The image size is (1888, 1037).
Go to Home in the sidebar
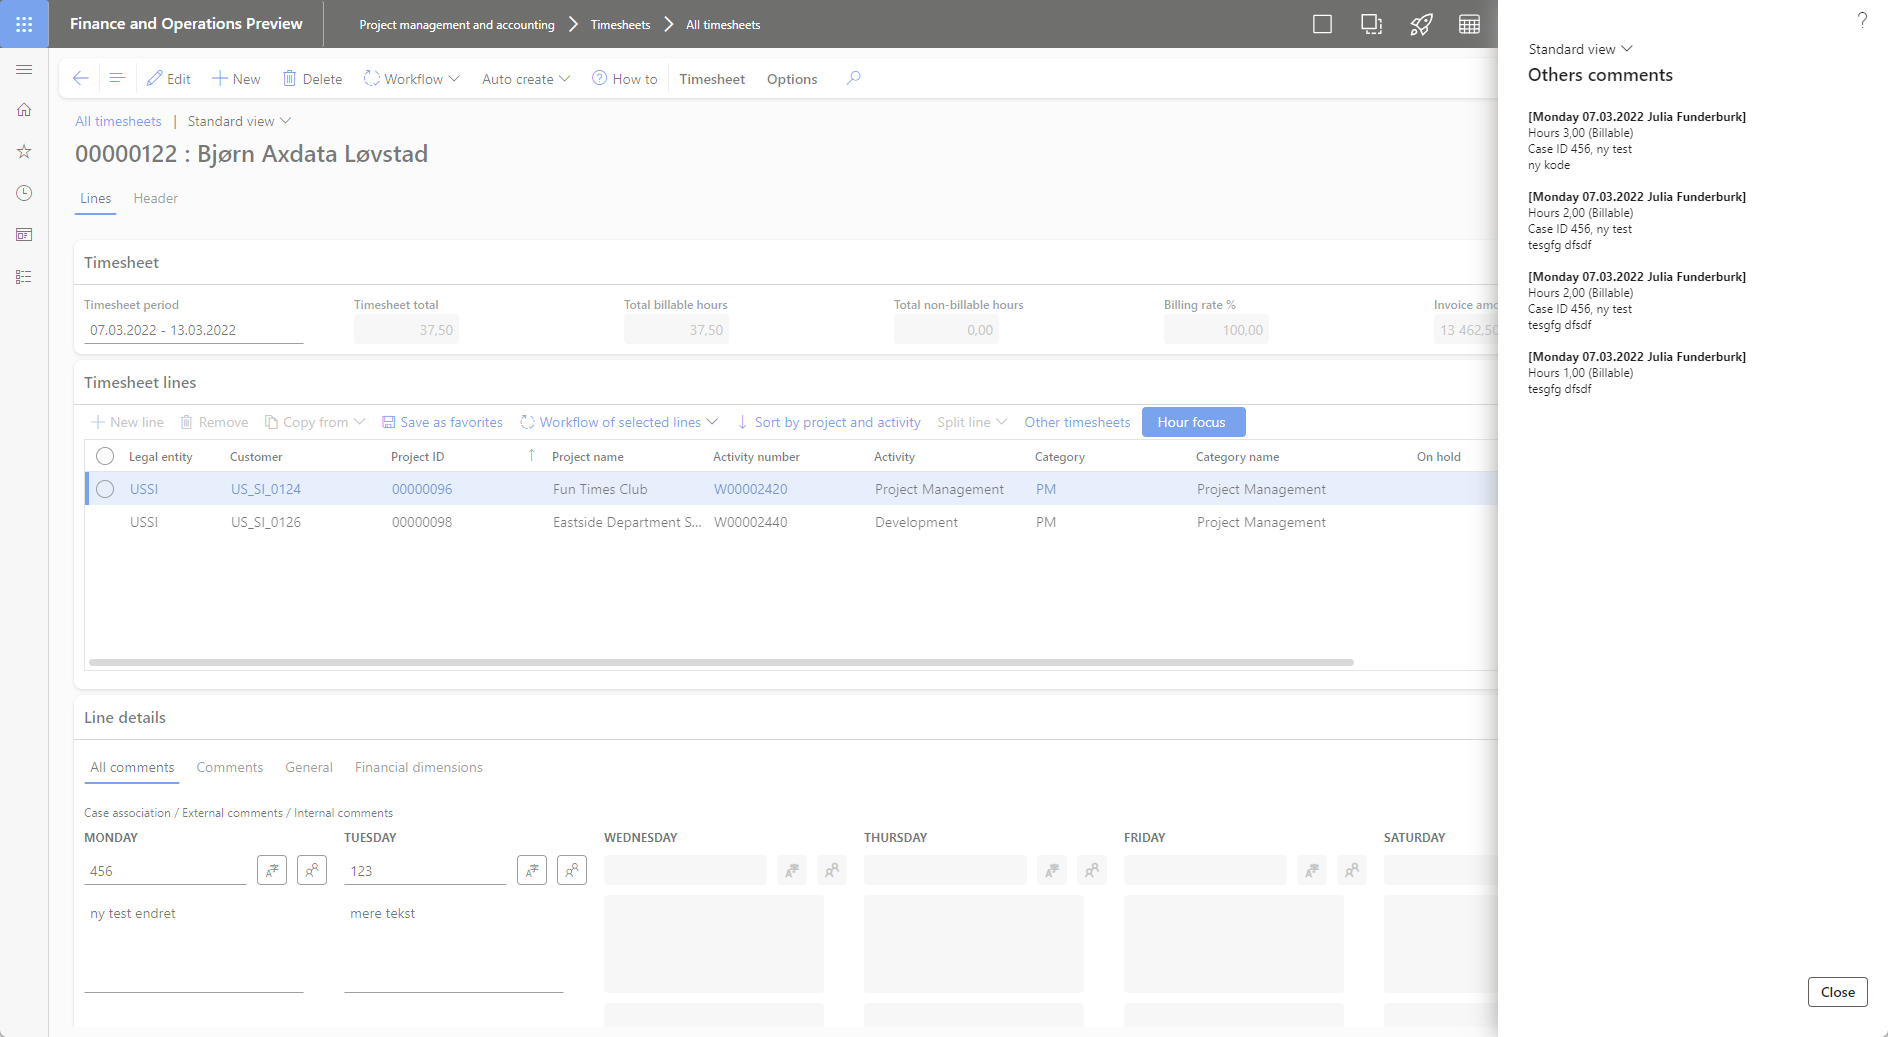click(x=24, y=110)
